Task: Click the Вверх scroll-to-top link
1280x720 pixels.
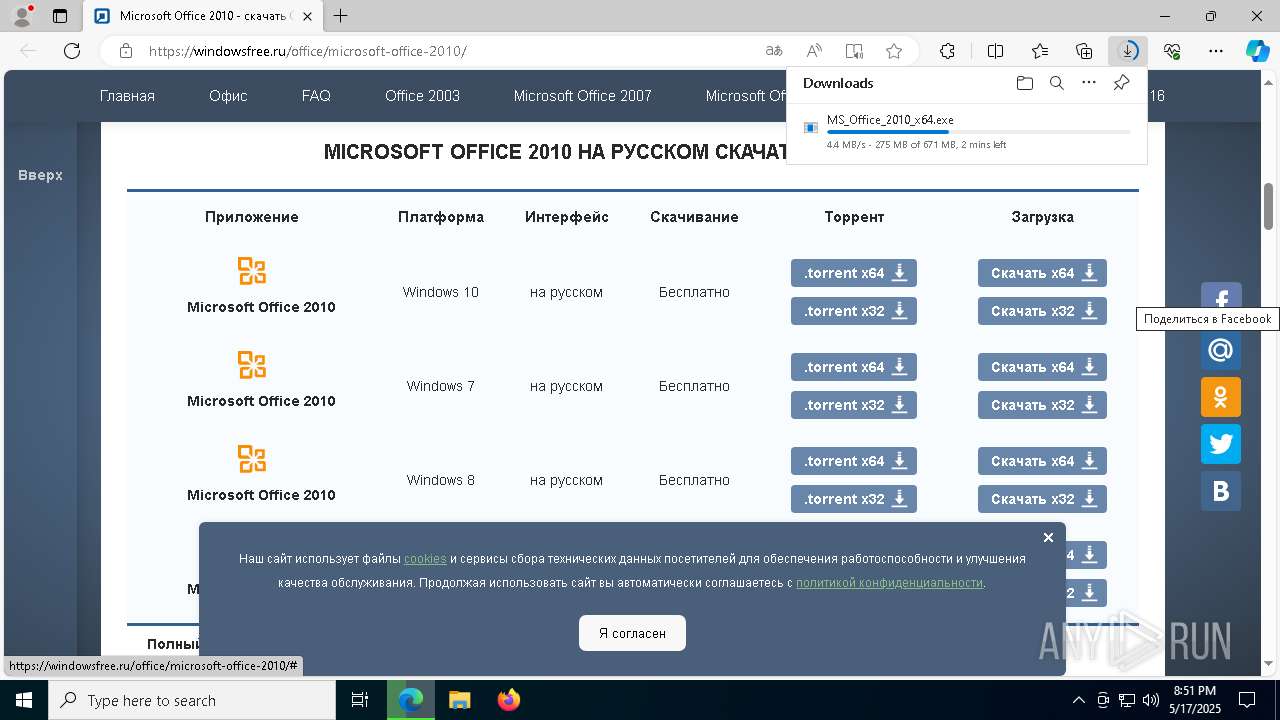Action: coord(40,175)
